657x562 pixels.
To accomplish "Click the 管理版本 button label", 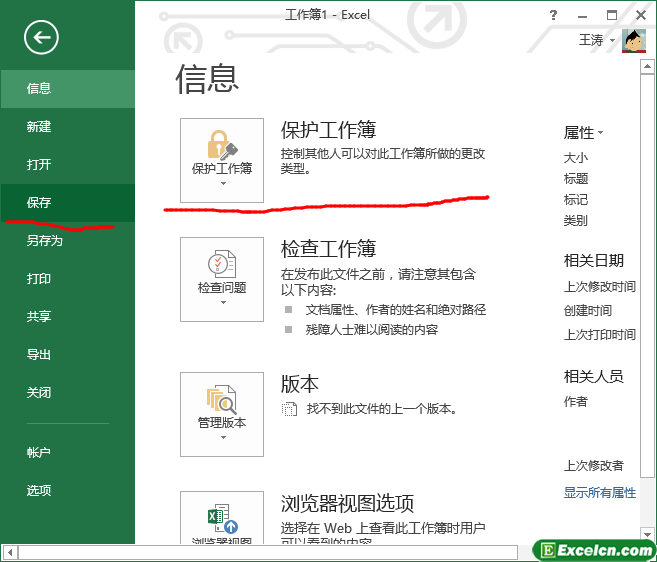I will coord(222,423).
